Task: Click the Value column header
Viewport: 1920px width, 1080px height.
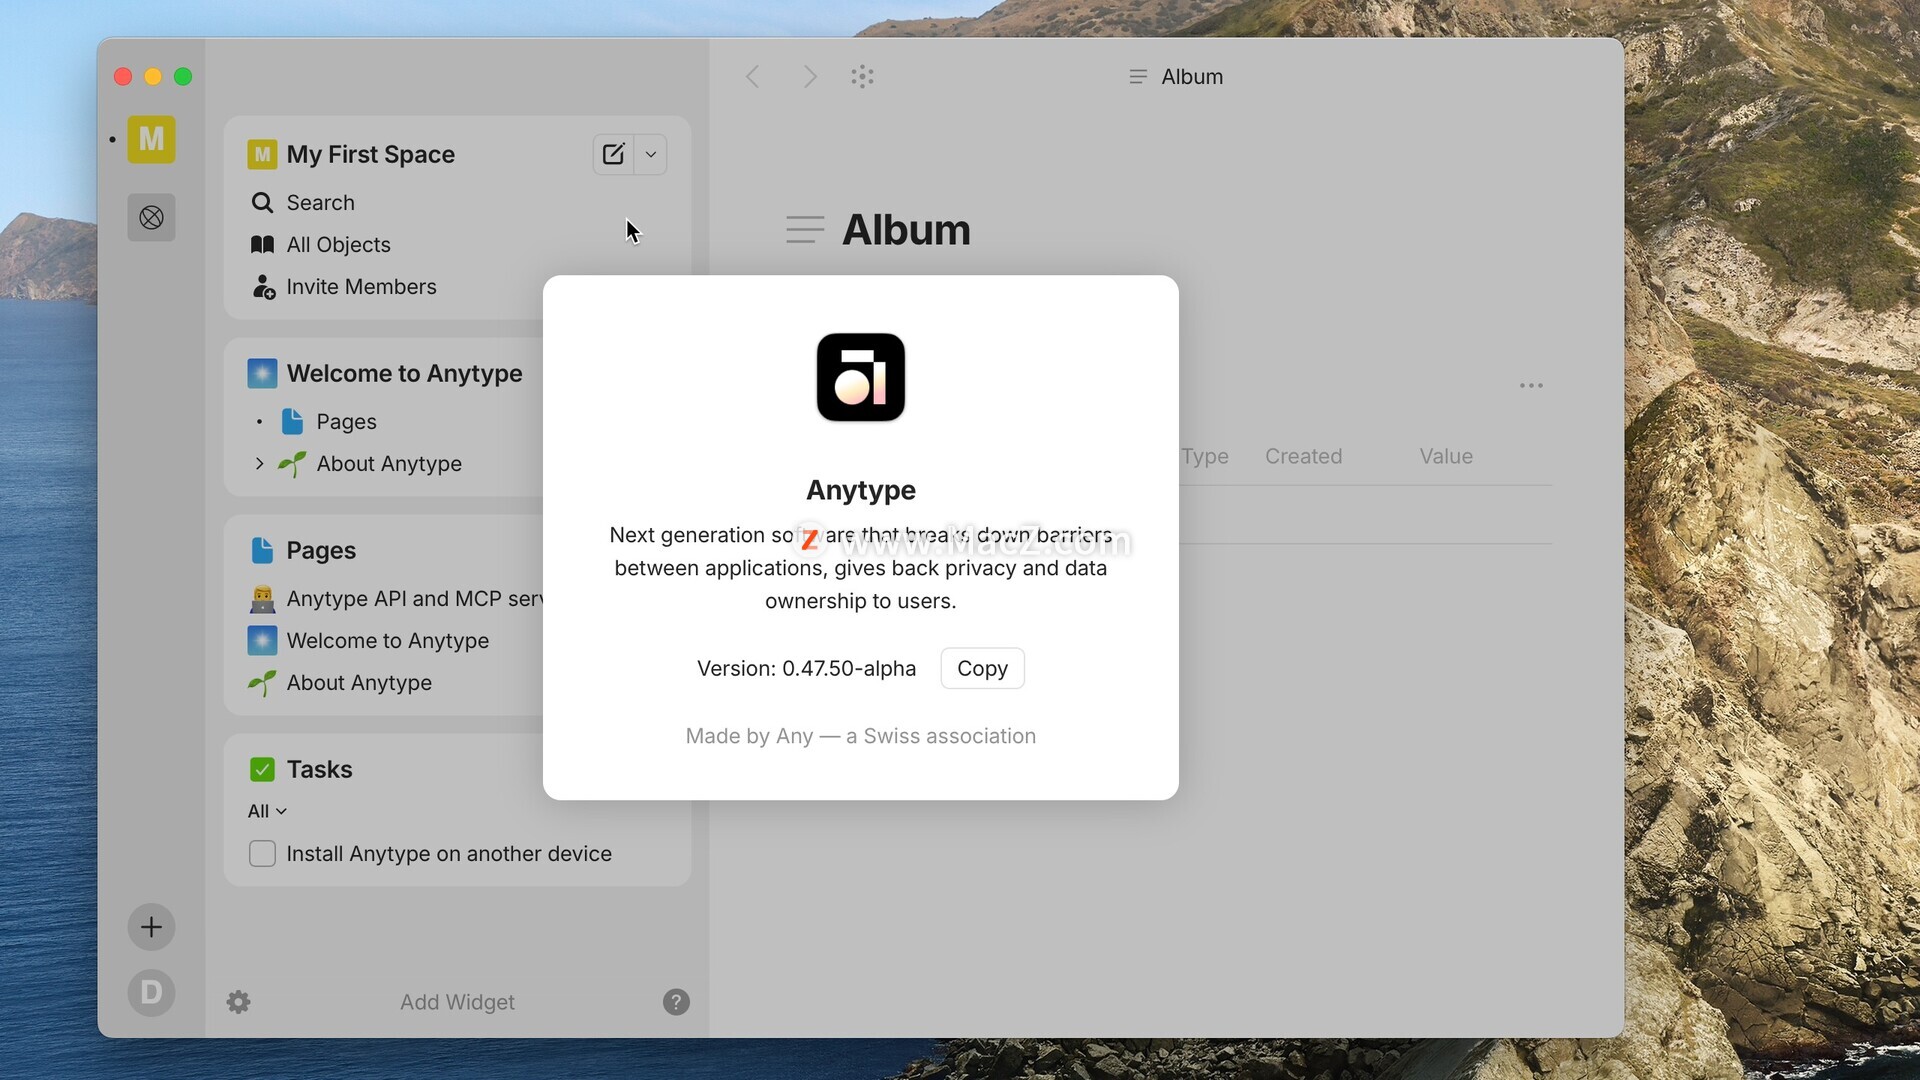Action: 1446,456
